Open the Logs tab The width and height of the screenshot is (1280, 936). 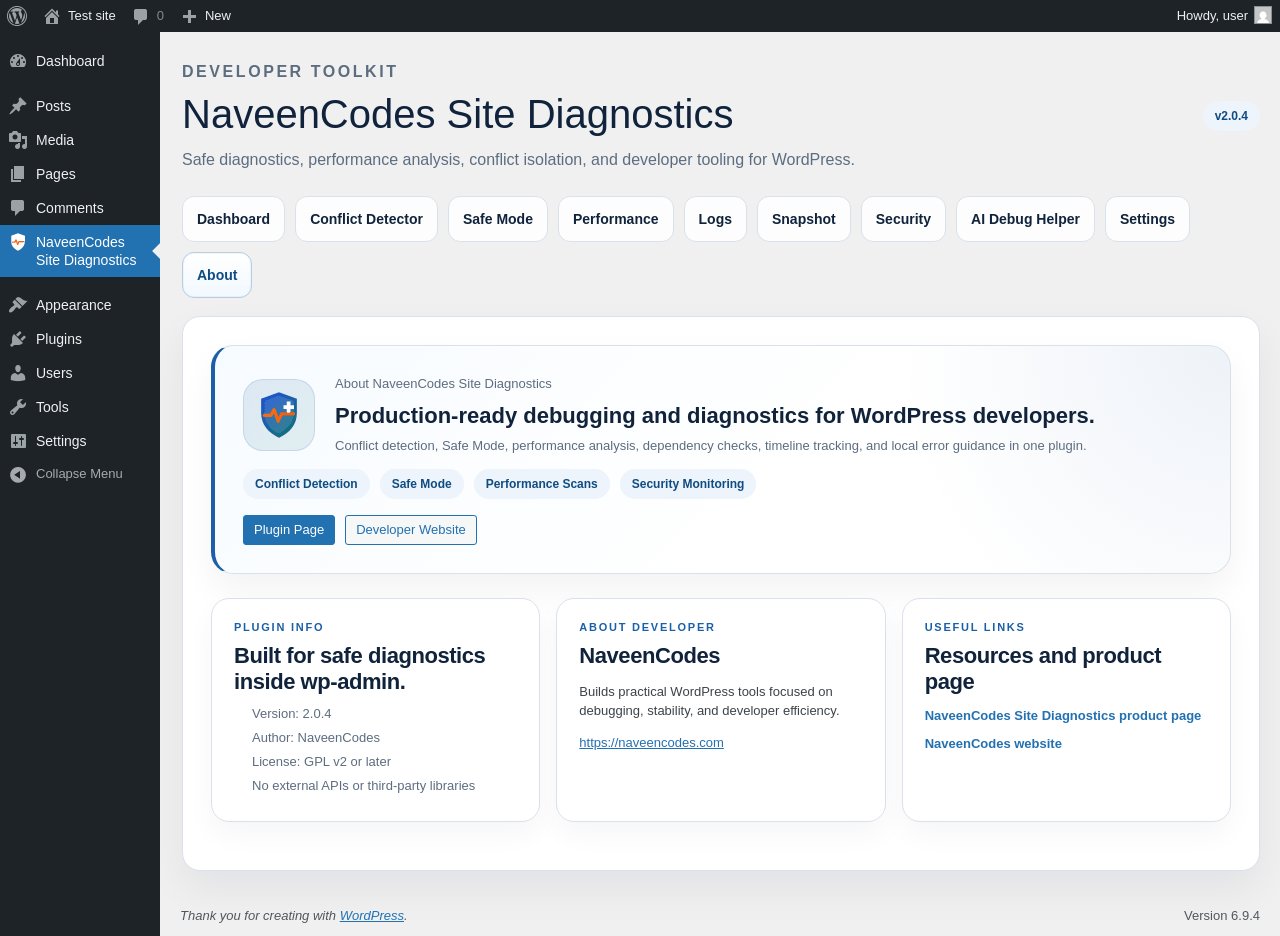715,219
